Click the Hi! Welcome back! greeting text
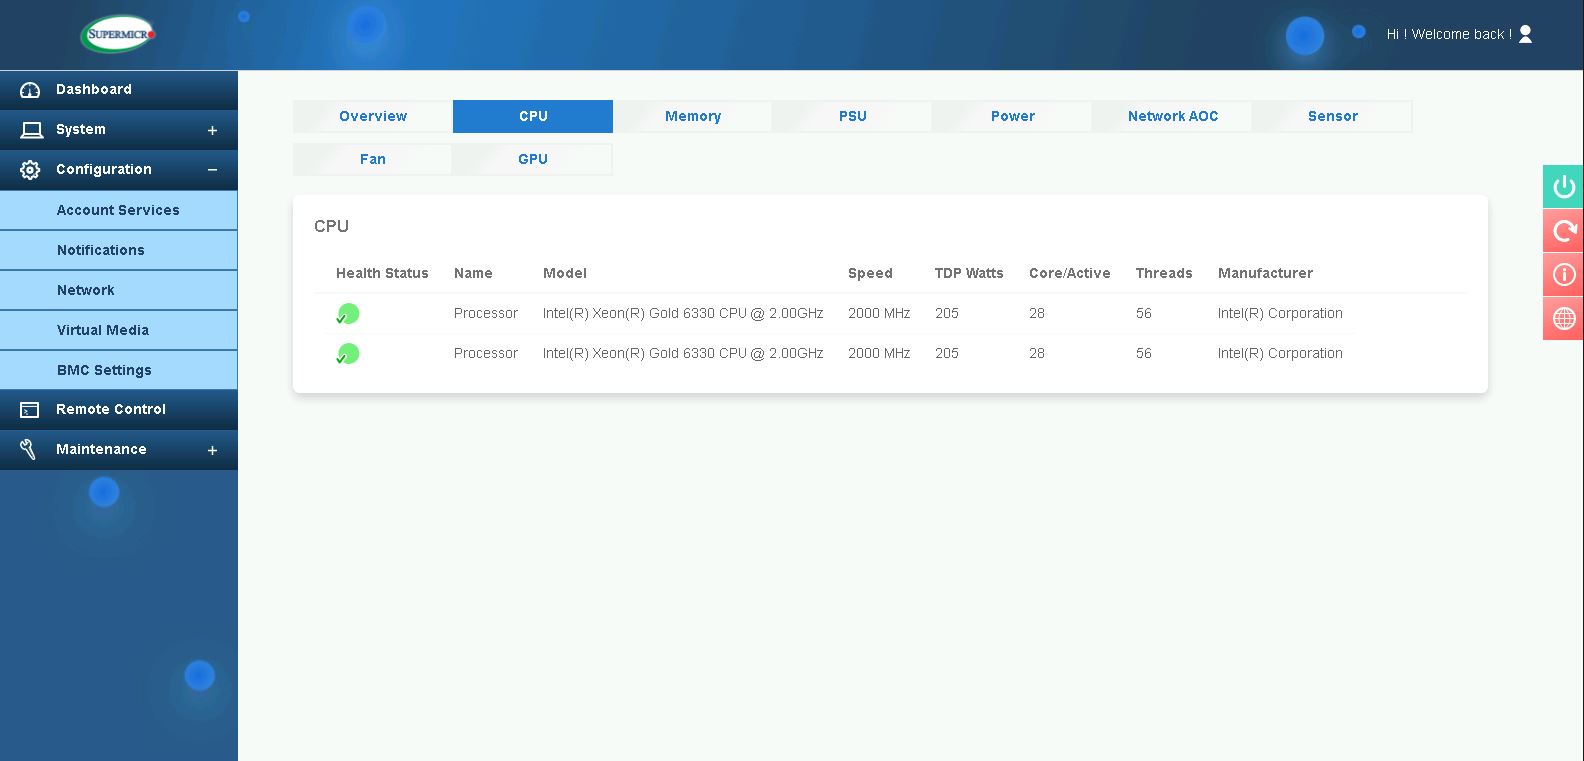1584x761 pixels. click(x=1449, y=34)
